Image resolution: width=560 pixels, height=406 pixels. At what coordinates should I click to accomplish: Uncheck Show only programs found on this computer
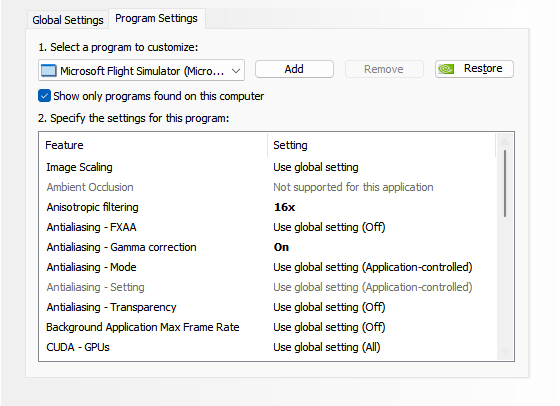45,96
